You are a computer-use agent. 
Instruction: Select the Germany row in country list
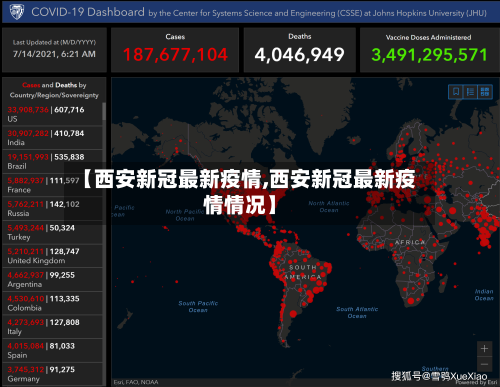[52, 374]
